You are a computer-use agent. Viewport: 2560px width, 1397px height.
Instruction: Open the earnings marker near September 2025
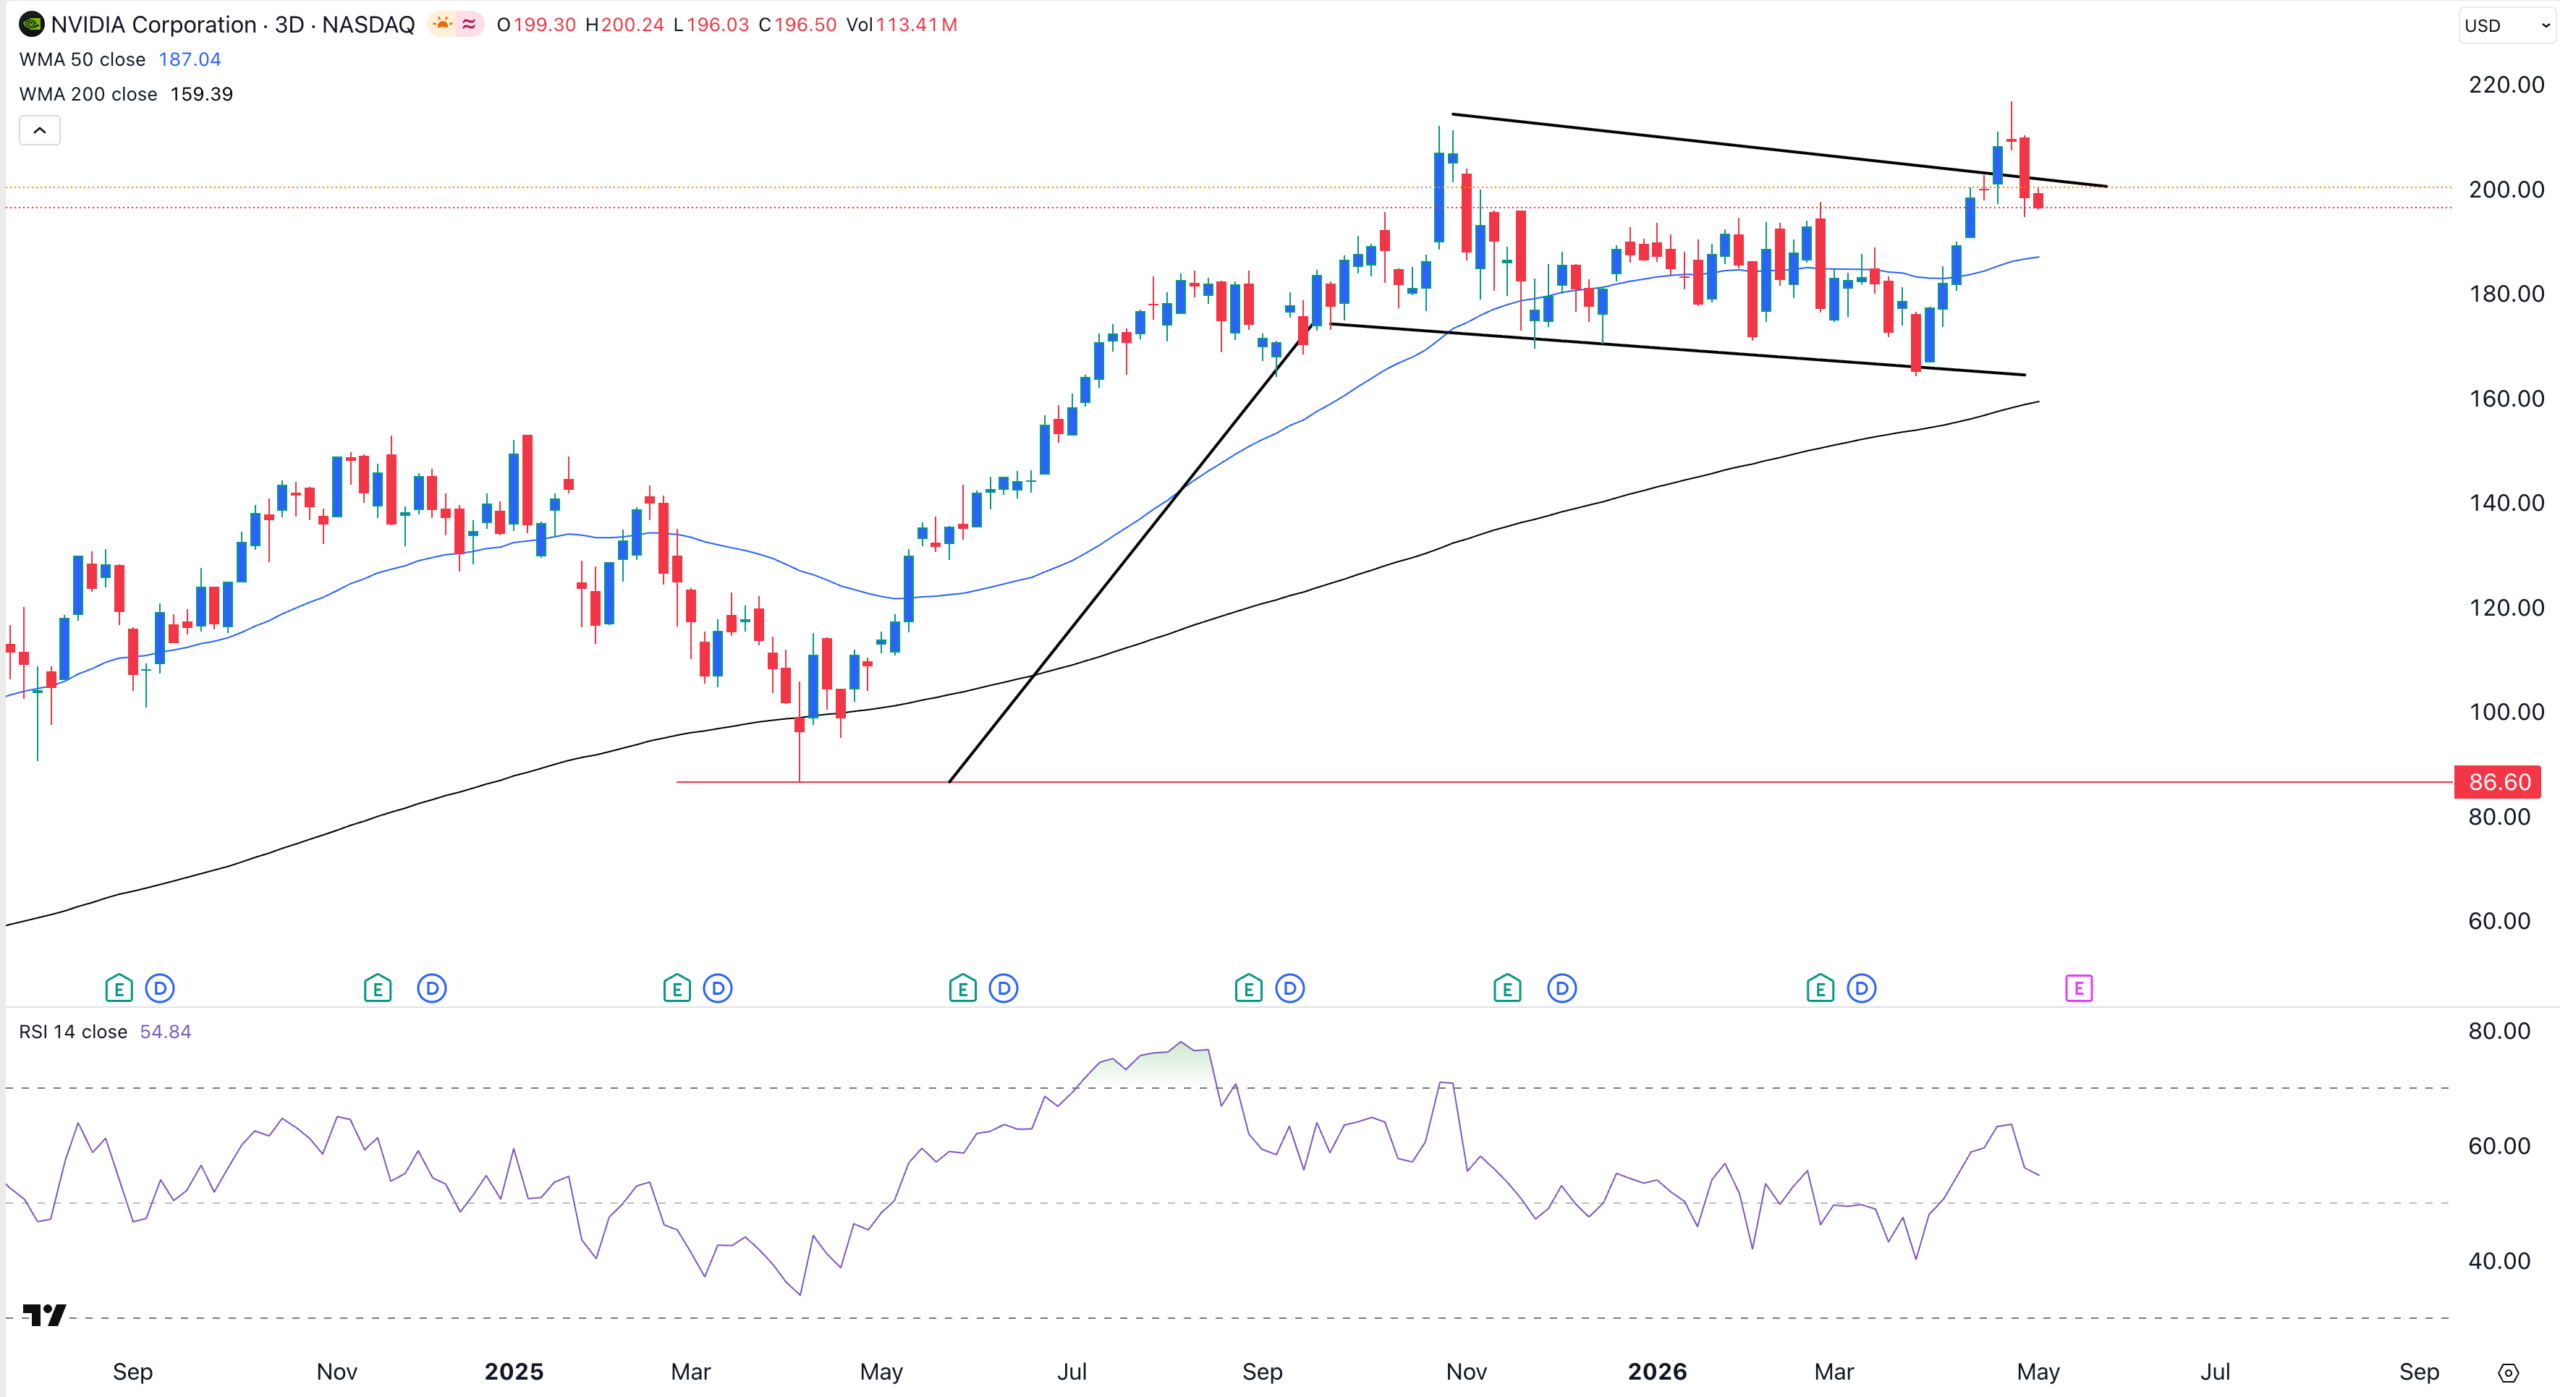tap(1248, 989)
